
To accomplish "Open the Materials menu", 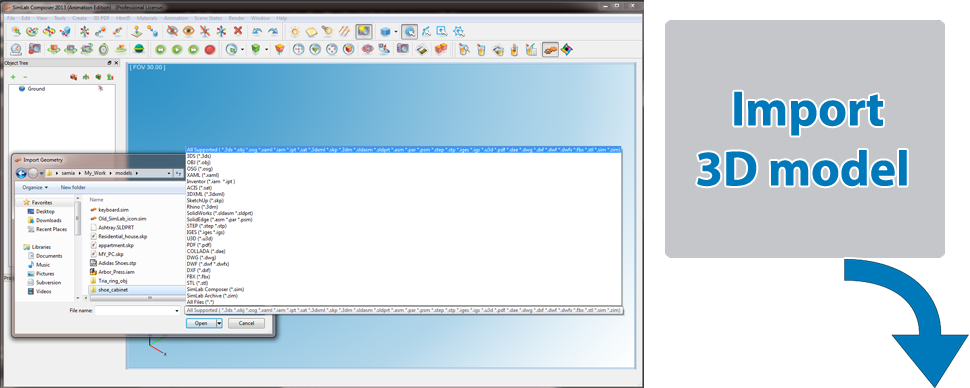I will point(147,18).
